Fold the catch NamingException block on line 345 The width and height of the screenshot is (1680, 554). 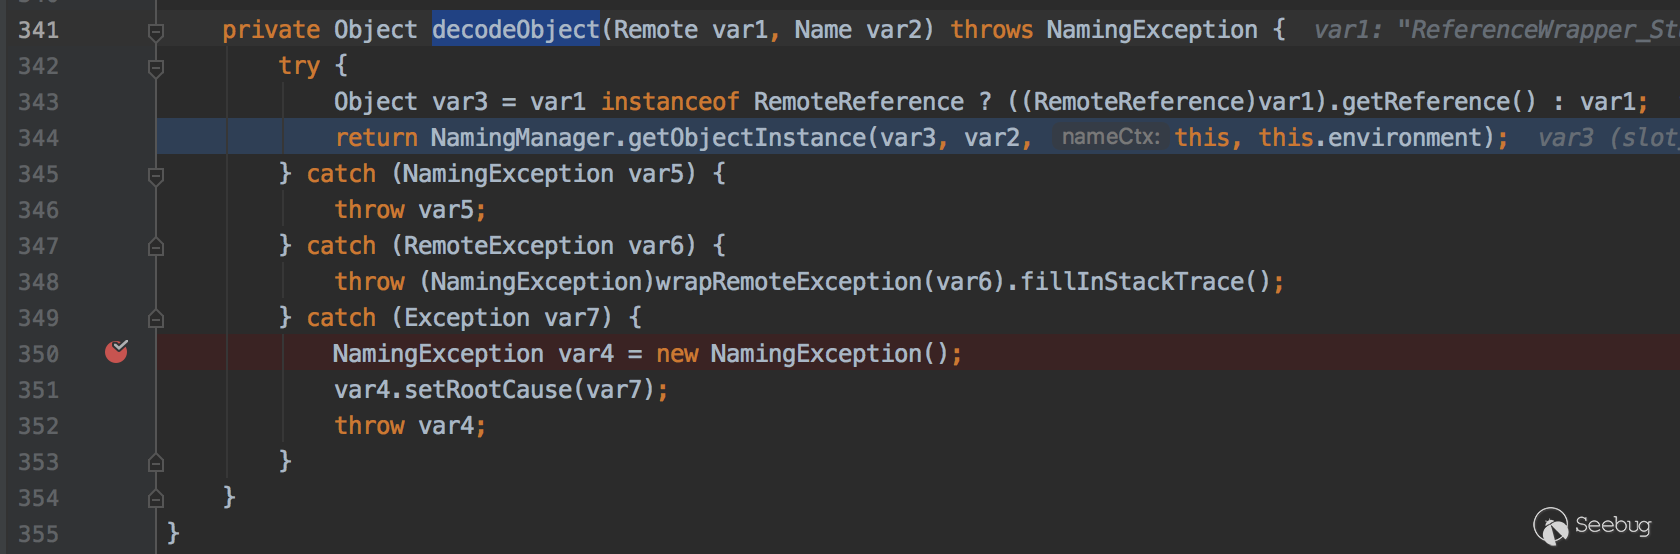tap(156, 176)
